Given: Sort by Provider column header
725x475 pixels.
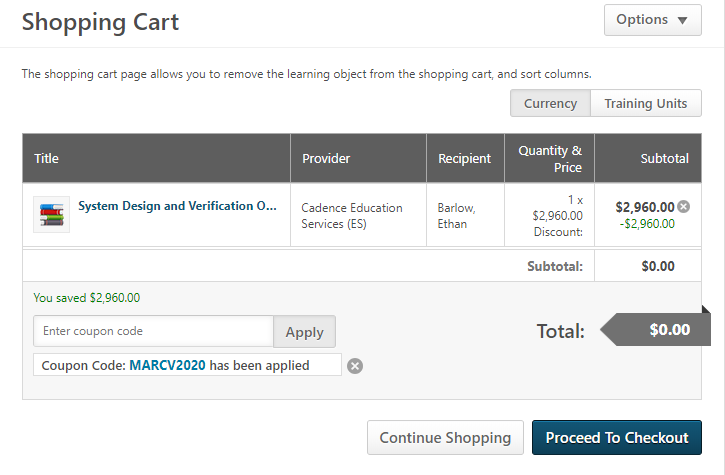Looking at the screenshot, I should click(326, 158).
